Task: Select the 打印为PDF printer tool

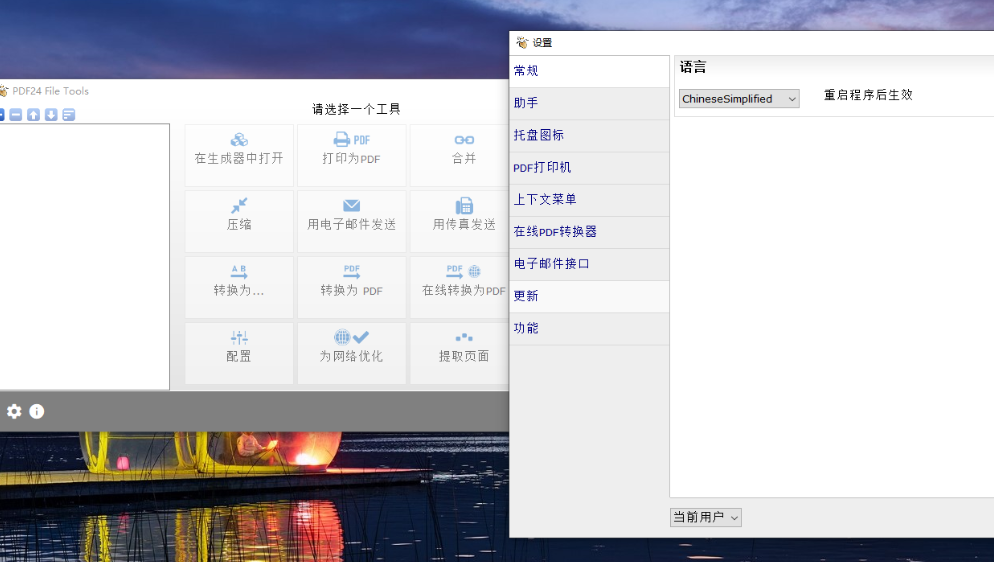Action: tap(351, 155)
